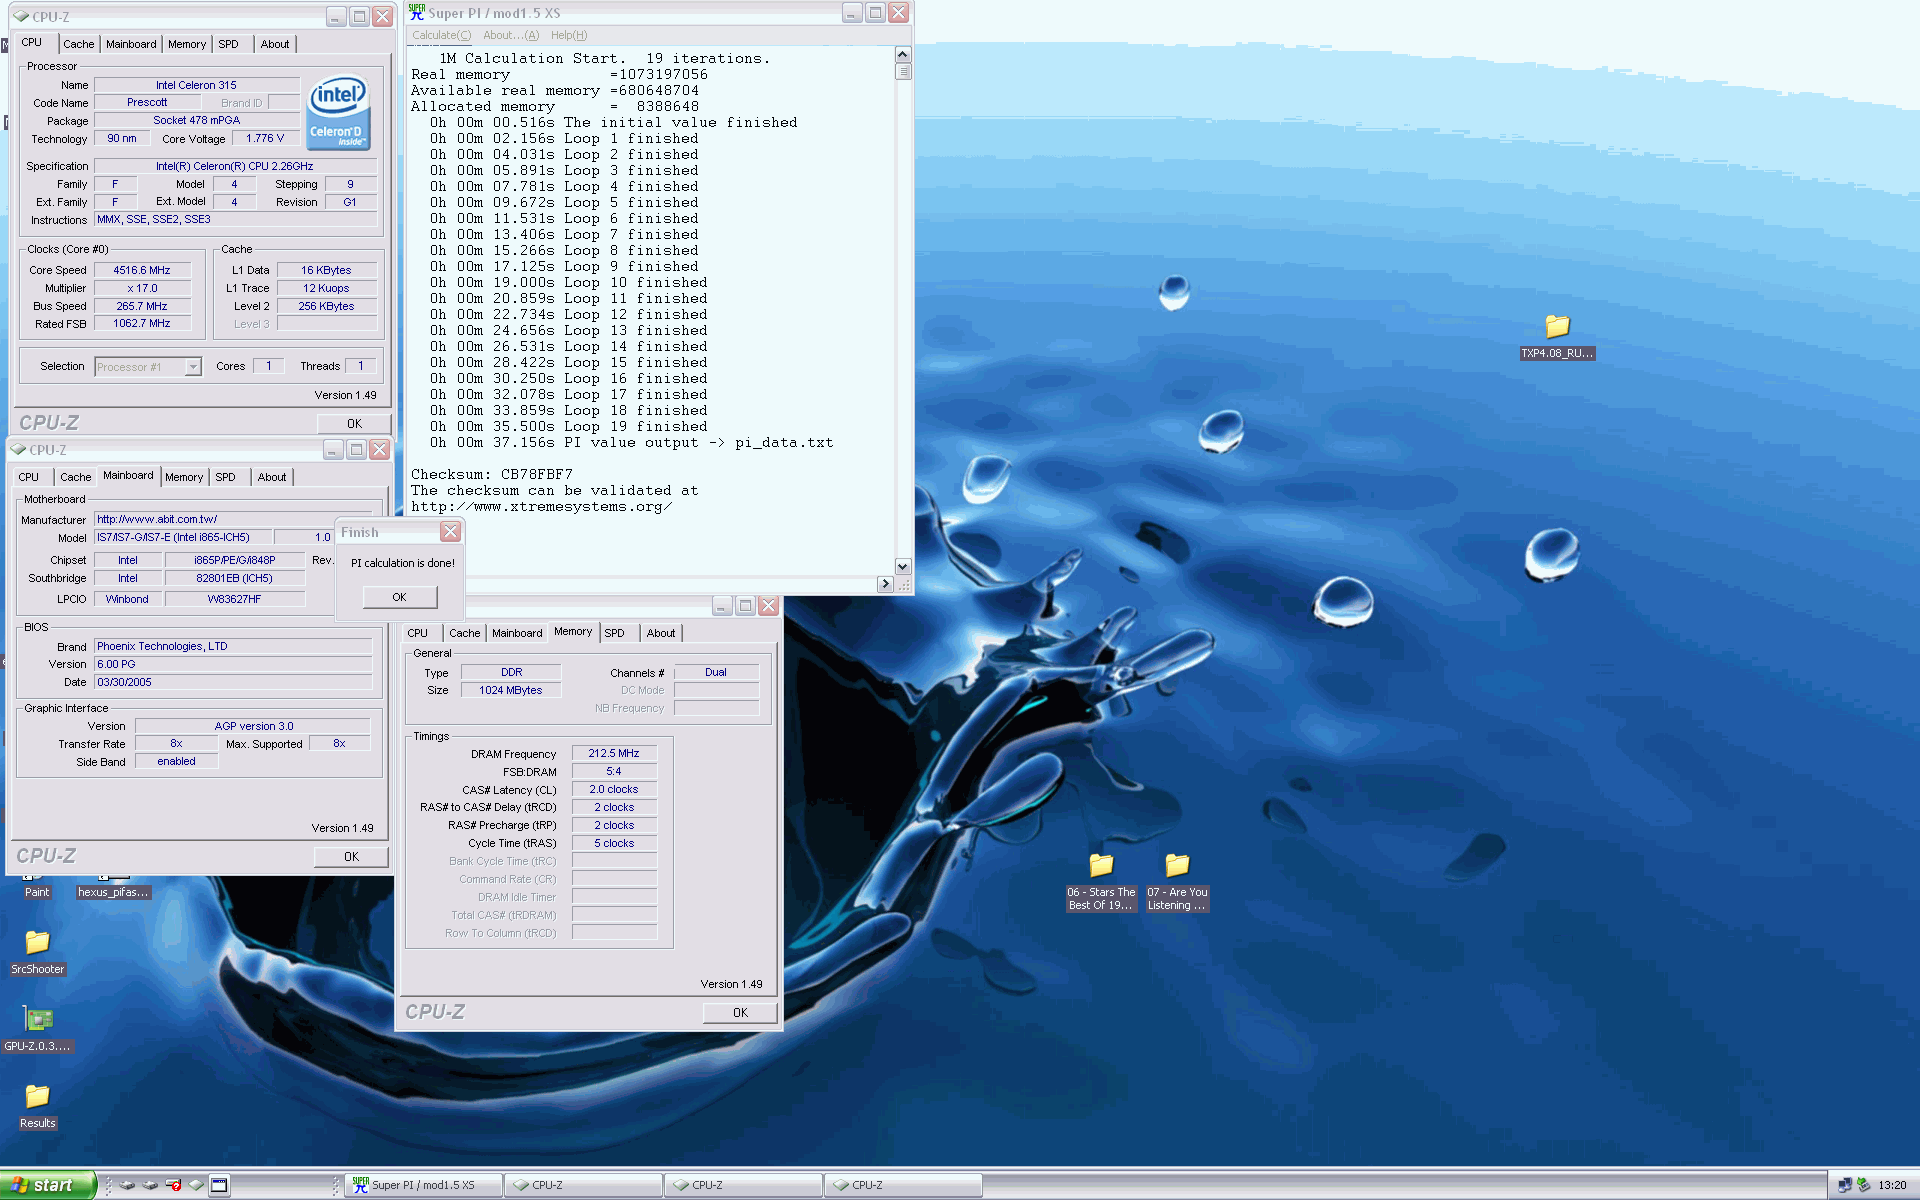Click OK in the CPU-Z Mainboard window
The height and width of the screenshot is (1200, 1920).
(x=351, y=857)
